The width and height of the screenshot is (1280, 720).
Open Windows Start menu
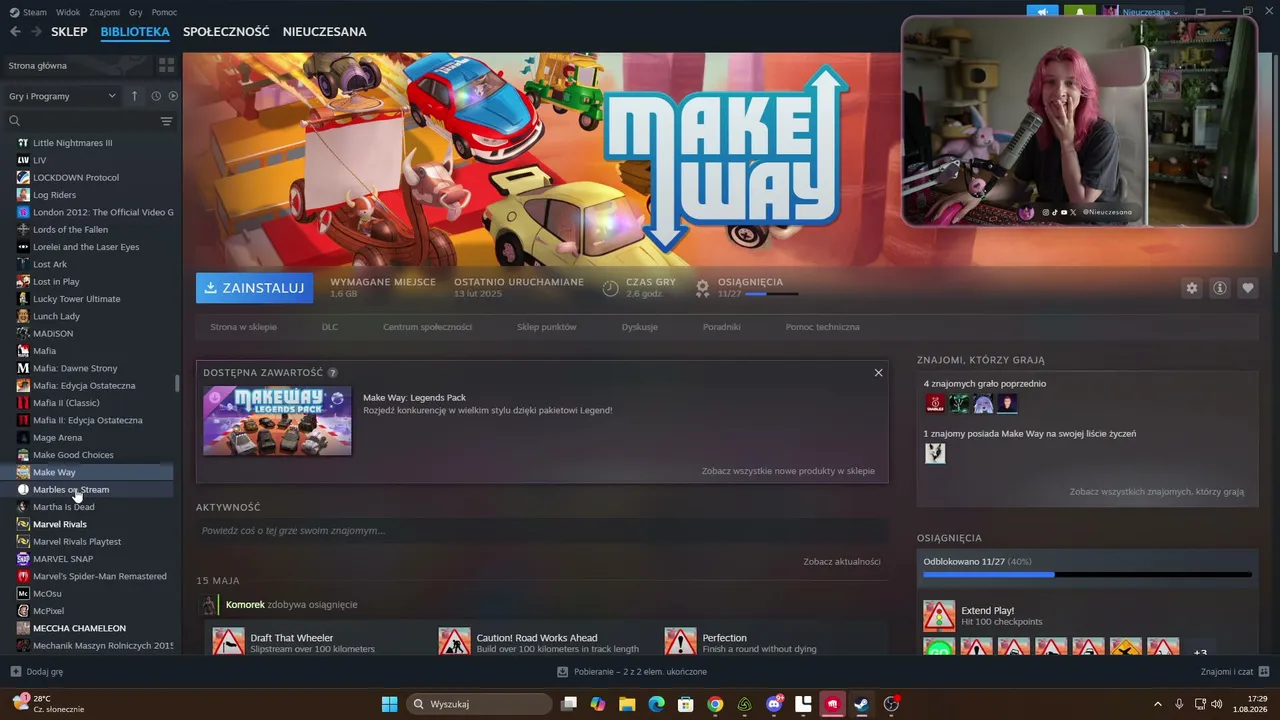(389, 704)
